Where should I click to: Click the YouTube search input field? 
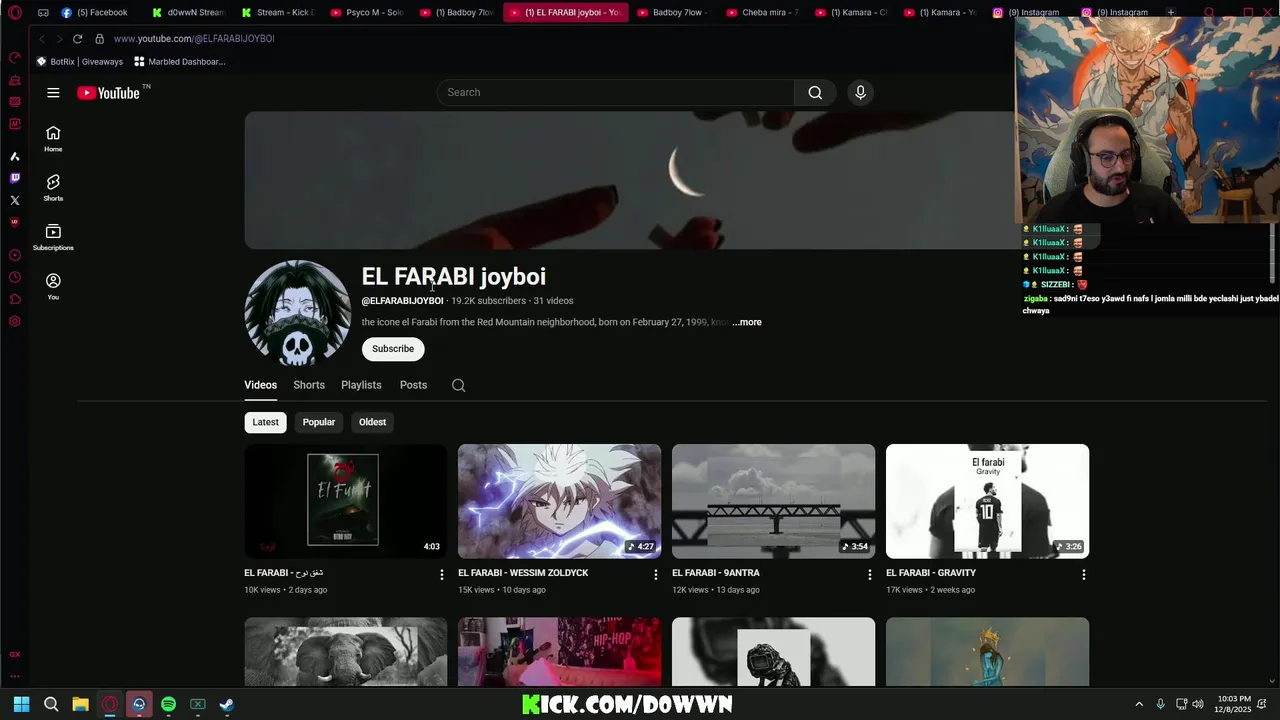615,92
